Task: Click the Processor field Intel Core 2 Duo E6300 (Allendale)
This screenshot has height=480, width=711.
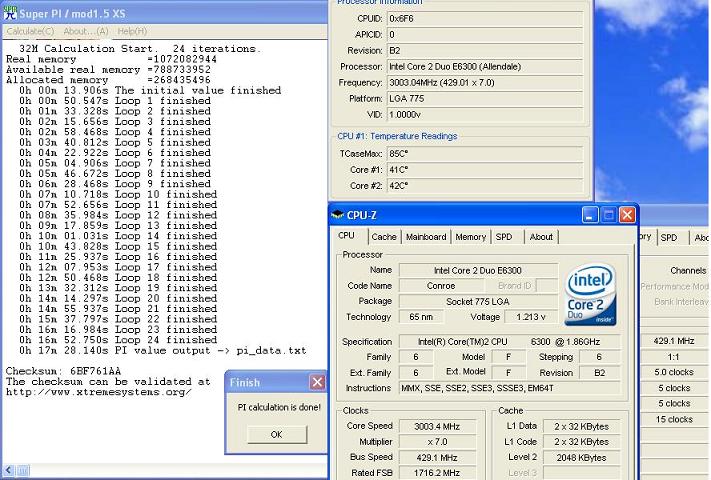Action: (x=485, y=67)
